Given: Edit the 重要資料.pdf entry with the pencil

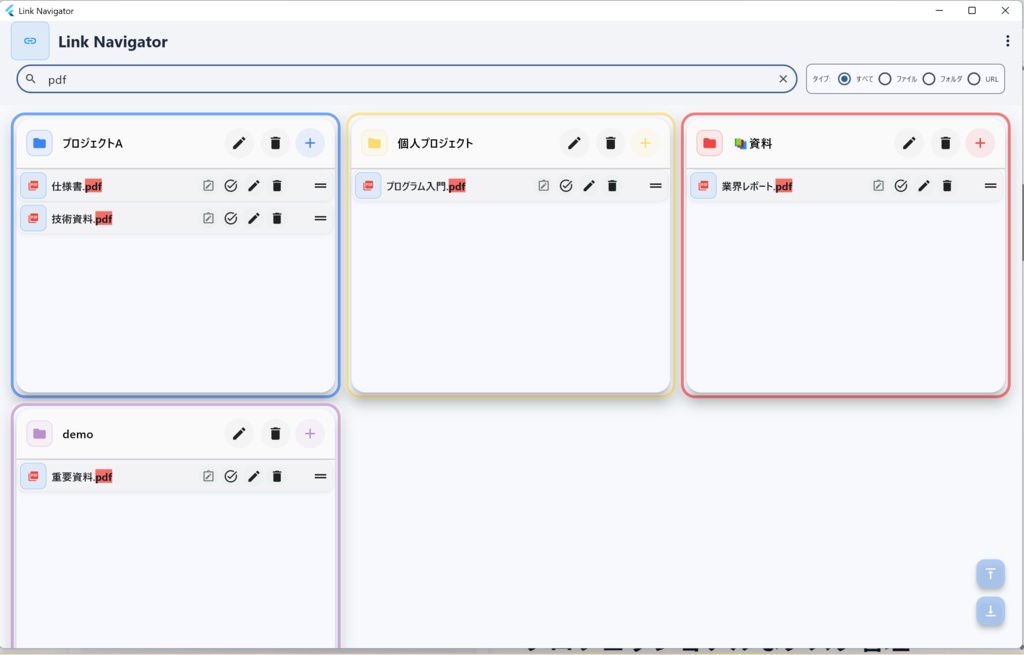Looking at the screenshot, I should coord(253,476).
